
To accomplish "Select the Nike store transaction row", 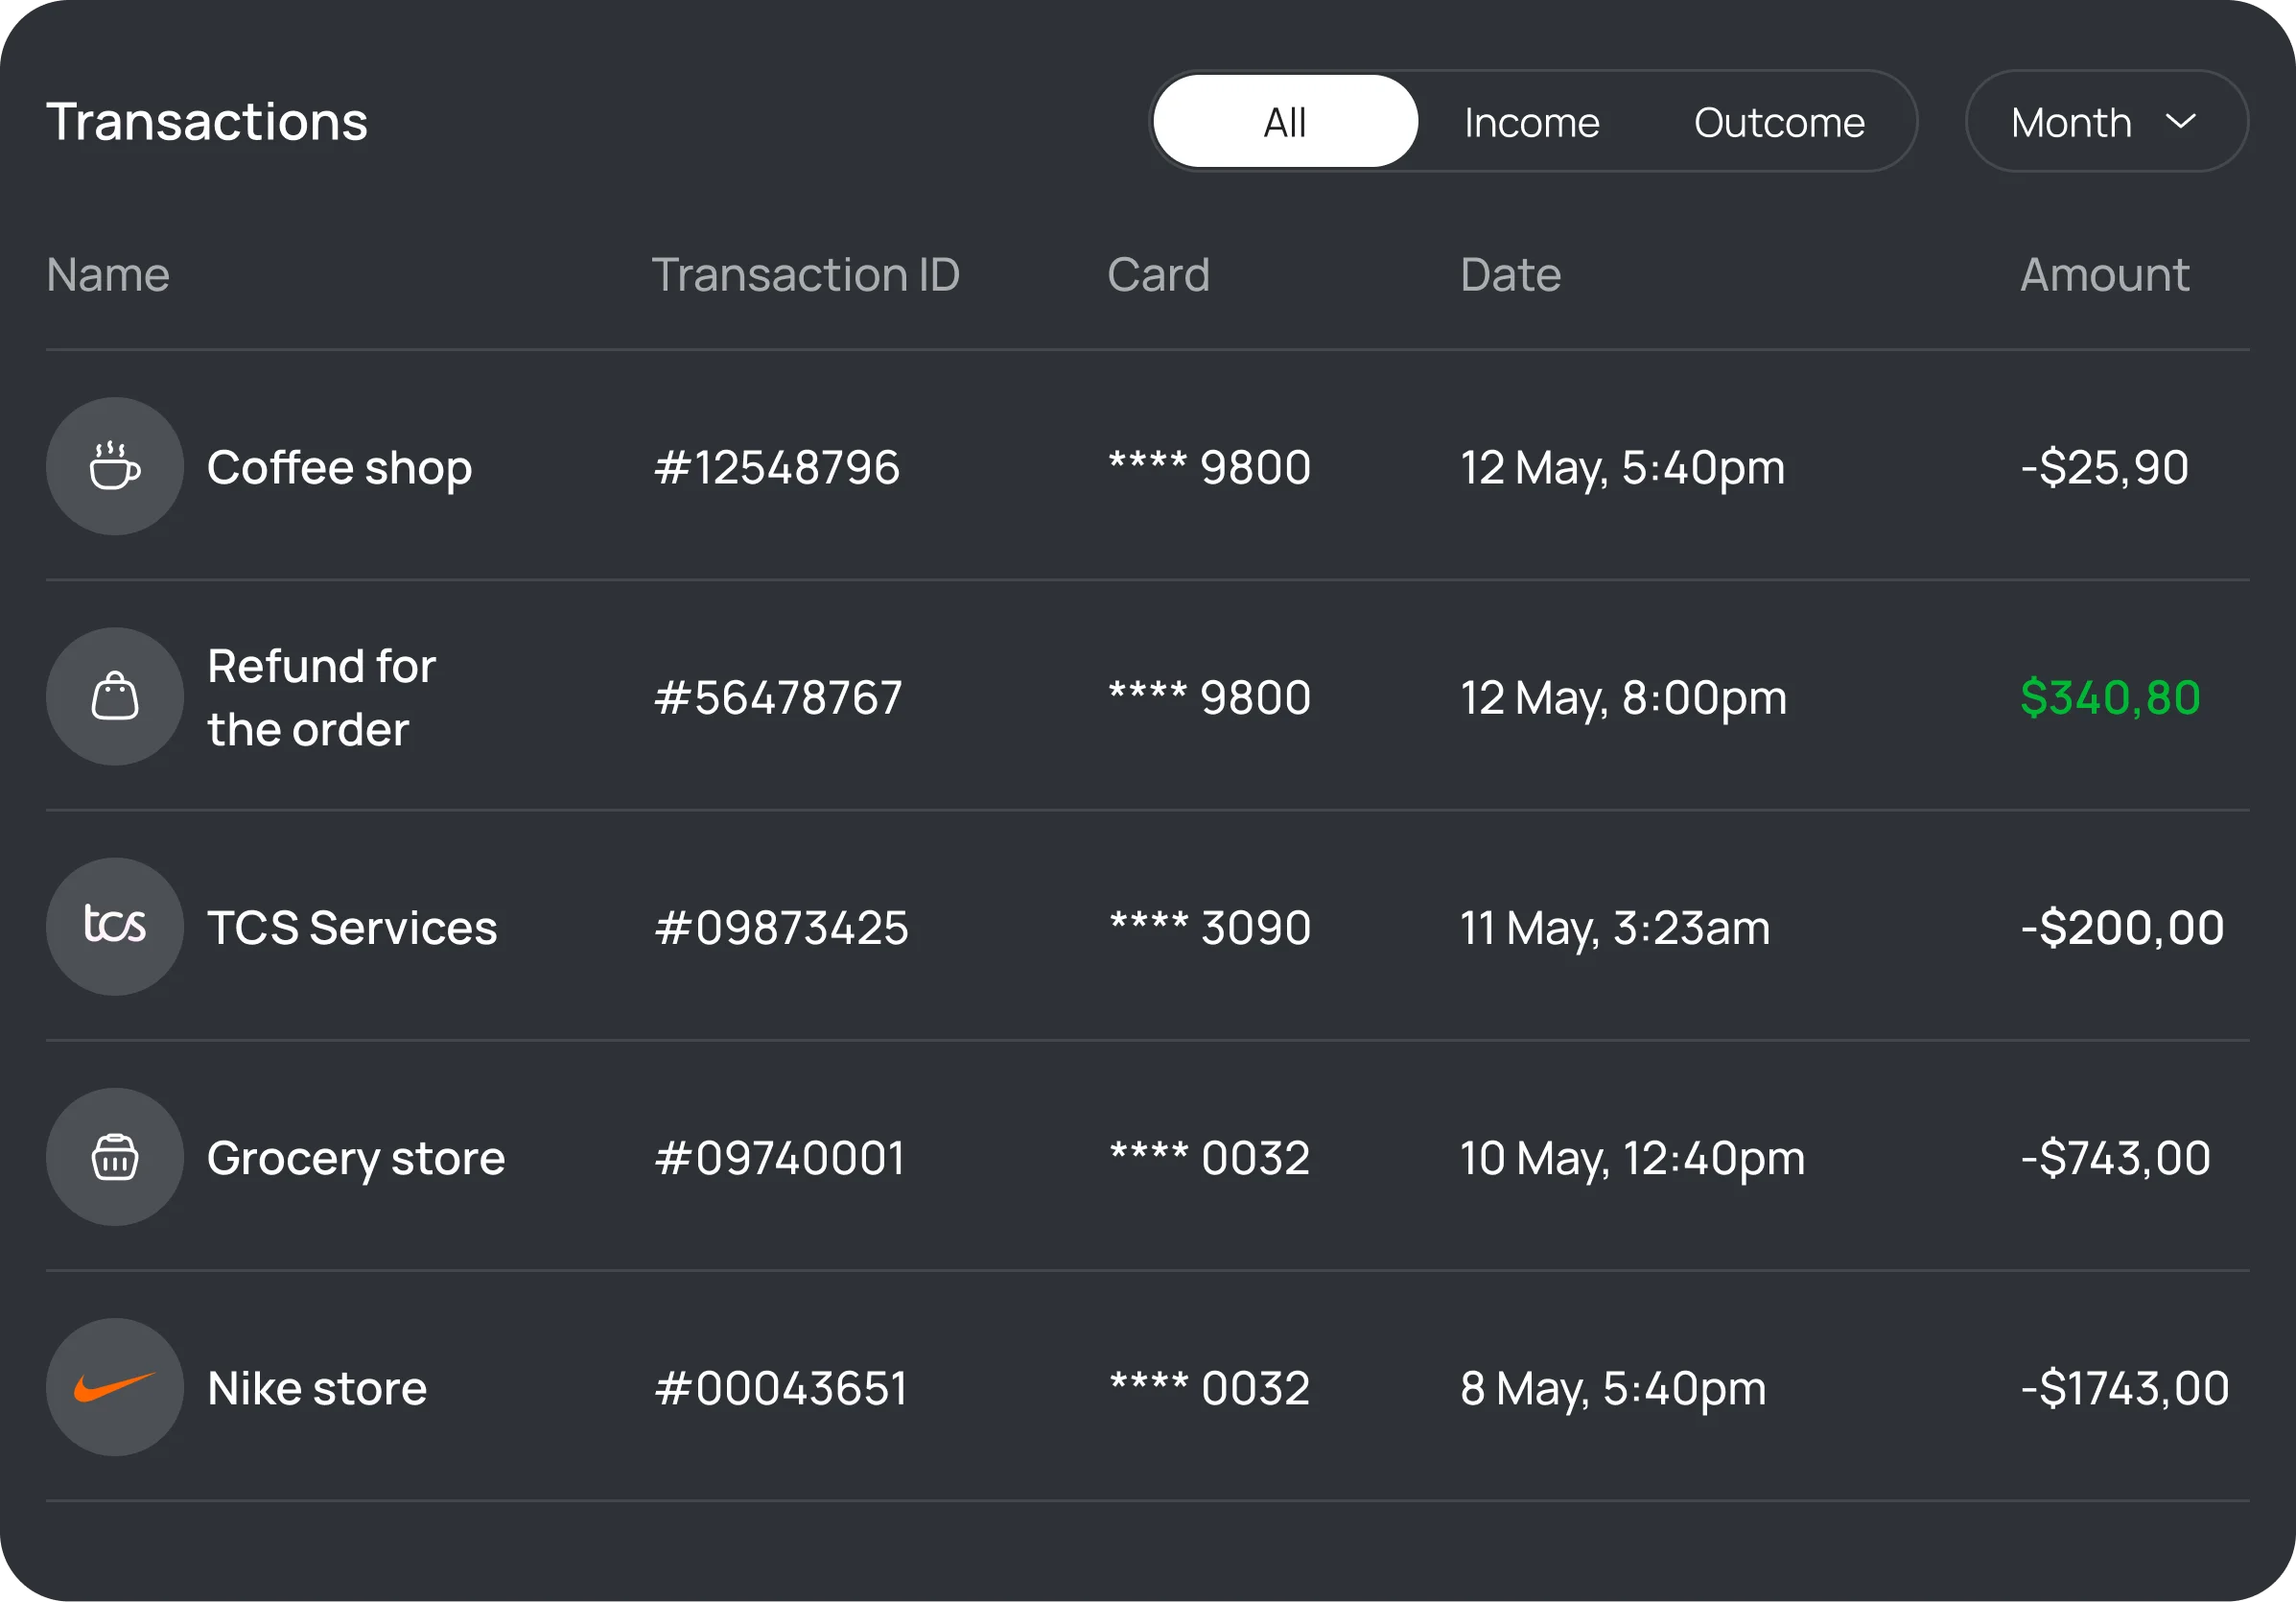I will (1100, 1387).
